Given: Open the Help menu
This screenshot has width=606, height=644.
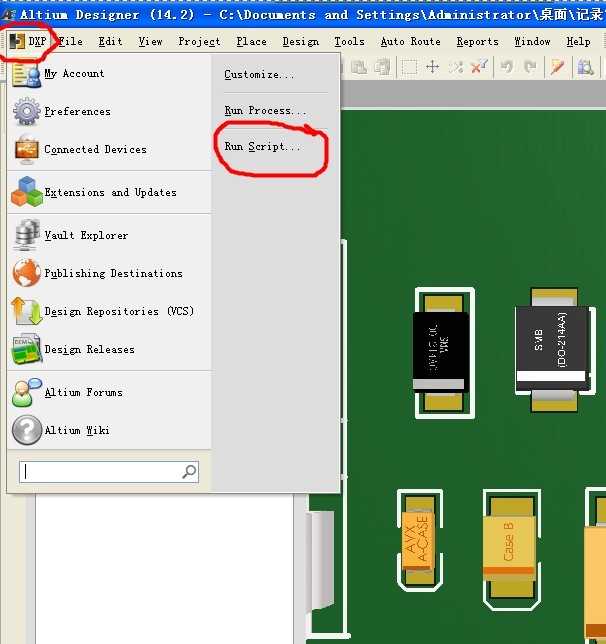Looking at the screenshot, I should 578,41.
